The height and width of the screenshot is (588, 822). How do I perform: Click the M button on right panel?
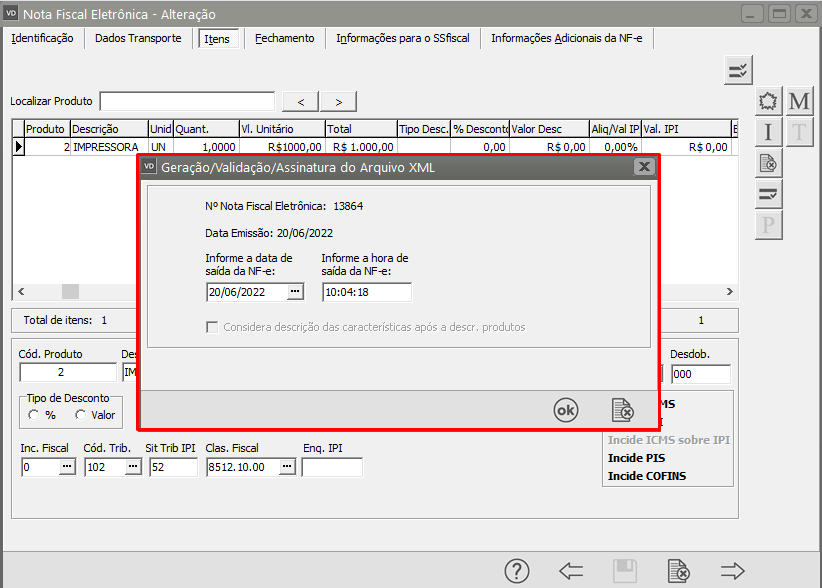(799, 102)
